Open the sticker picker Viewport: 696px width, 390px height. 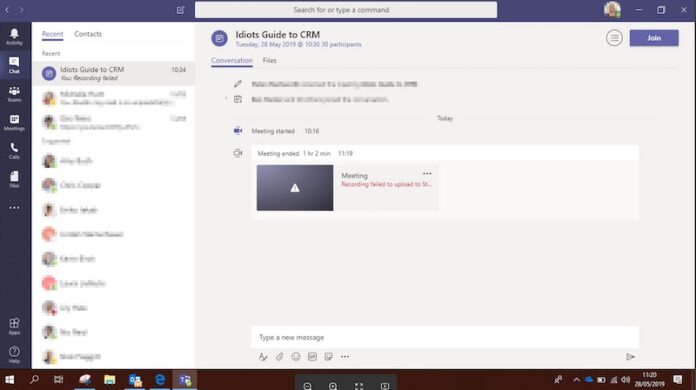328,357
